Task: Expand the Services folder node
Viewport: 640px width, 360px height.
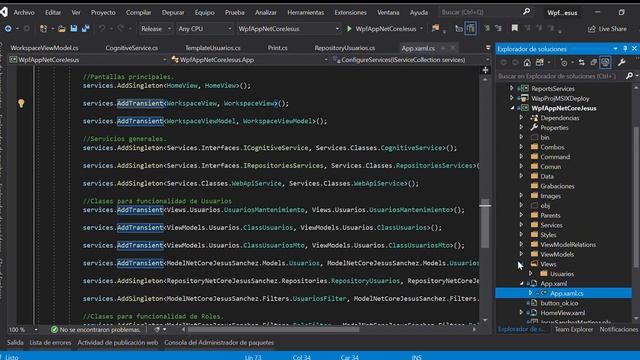Action: [x=521, y=224]
